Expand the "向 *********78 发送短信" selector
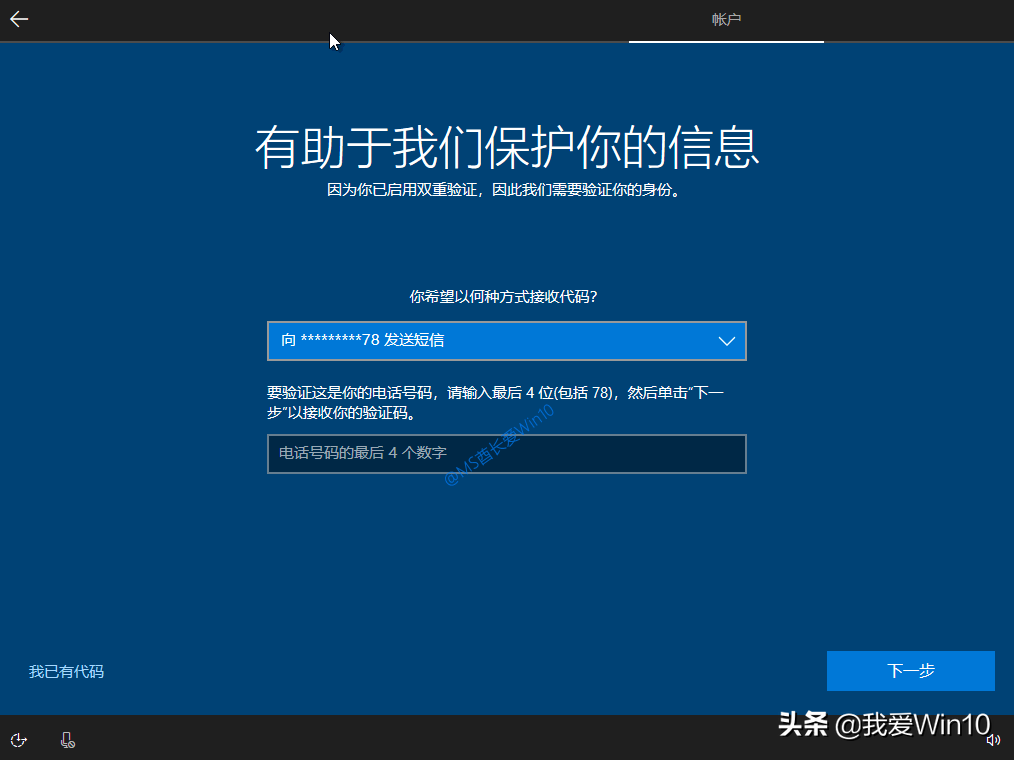 pyautogui.click(x=506, y=340)
